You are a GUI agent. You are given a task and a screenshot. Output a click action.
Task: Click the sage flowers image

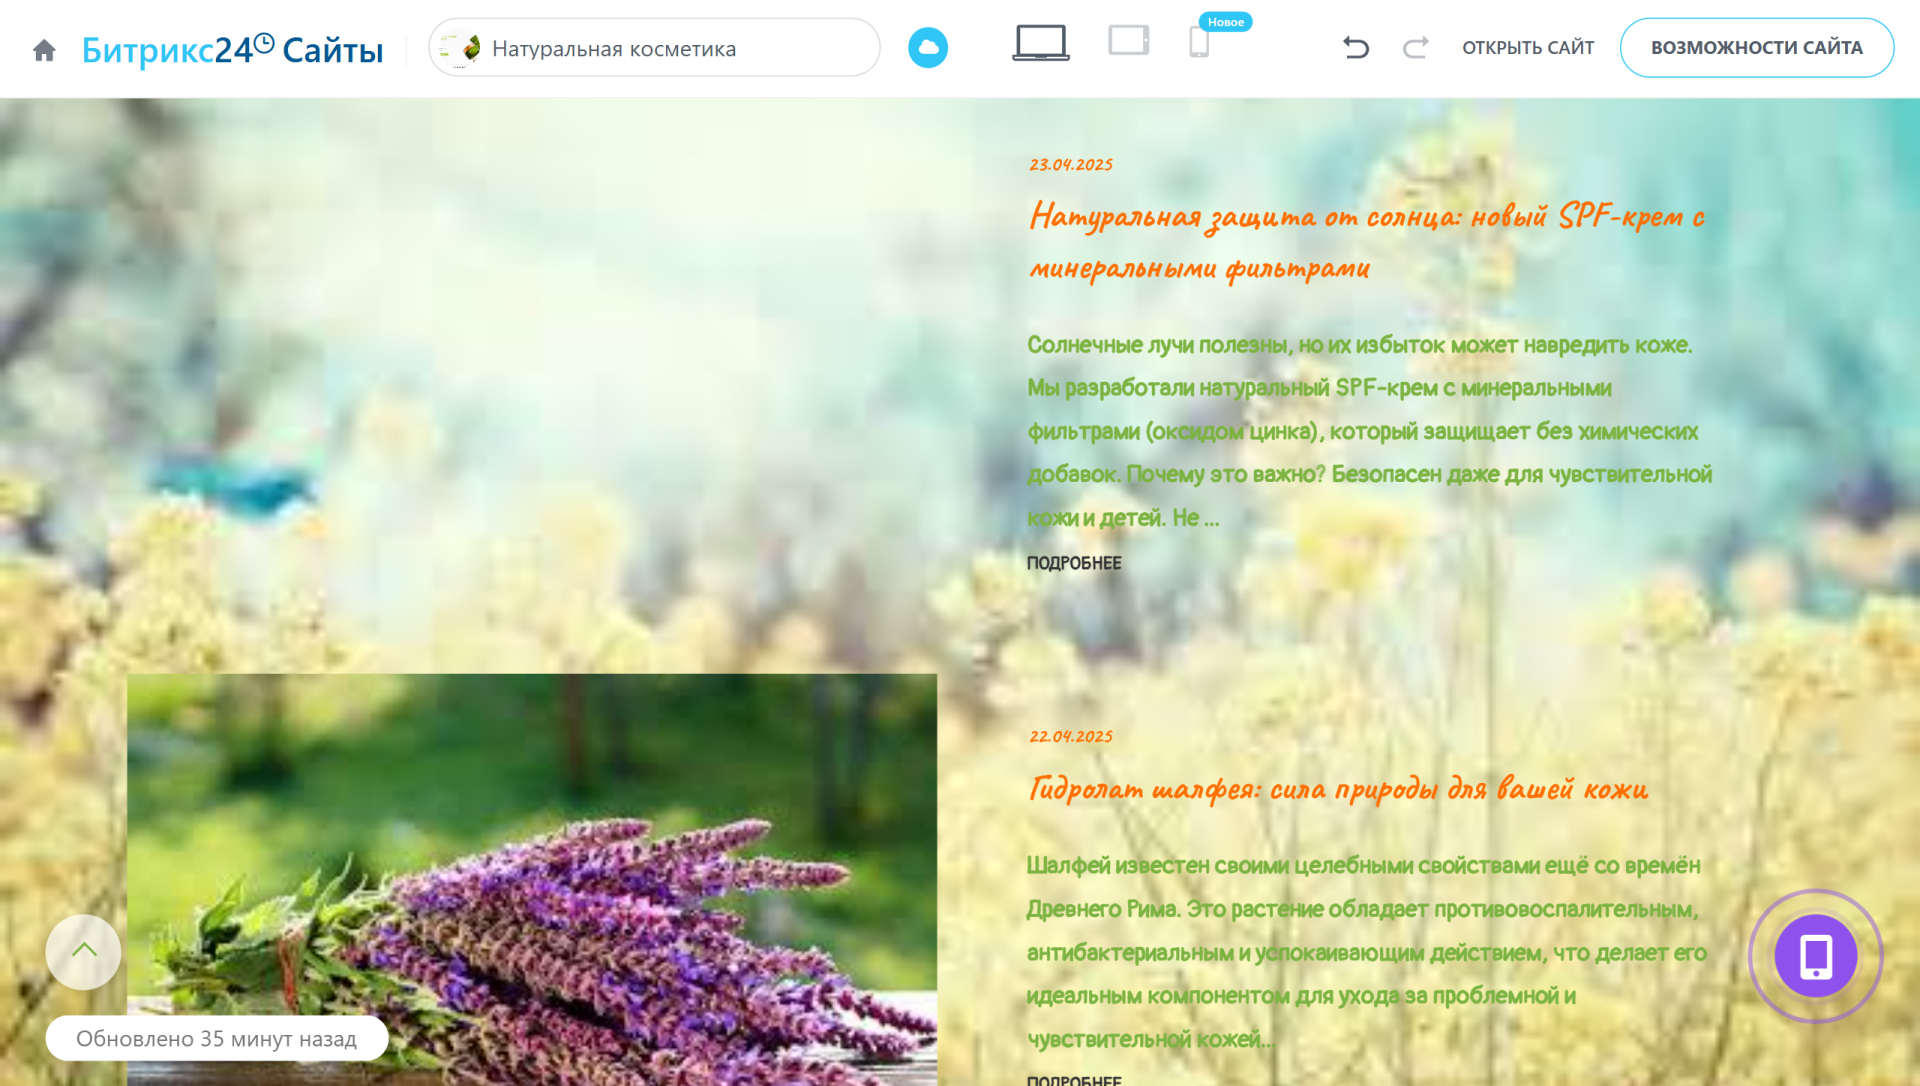(x=532, y=879)
